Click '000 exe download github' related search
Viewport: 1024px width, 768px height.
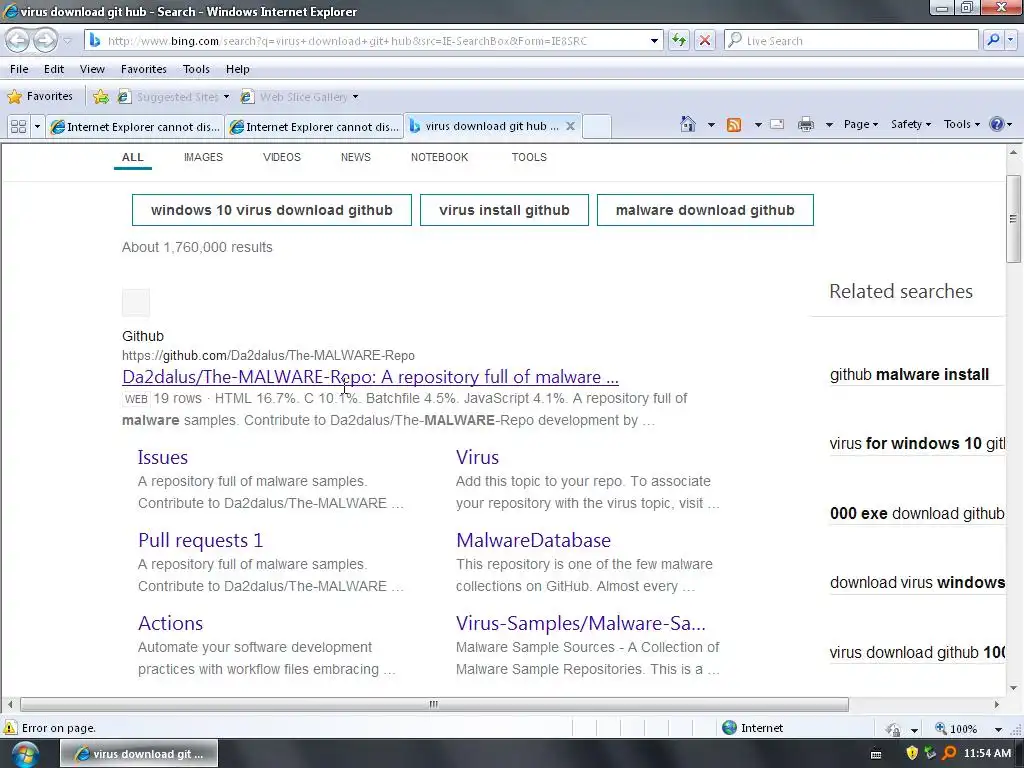click(917, 513)
